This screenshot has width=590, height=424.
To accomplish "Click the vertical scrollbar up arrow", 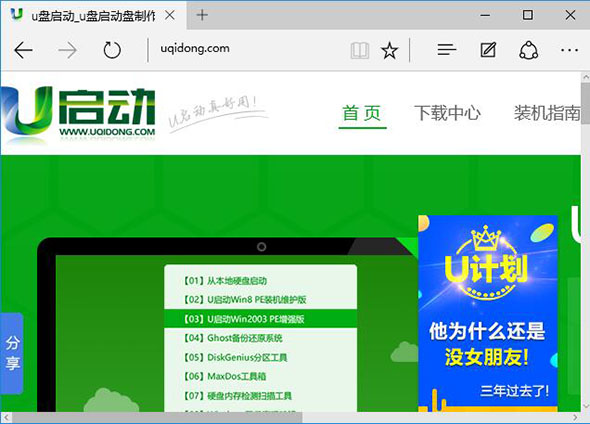I will [x=585, y=77].
